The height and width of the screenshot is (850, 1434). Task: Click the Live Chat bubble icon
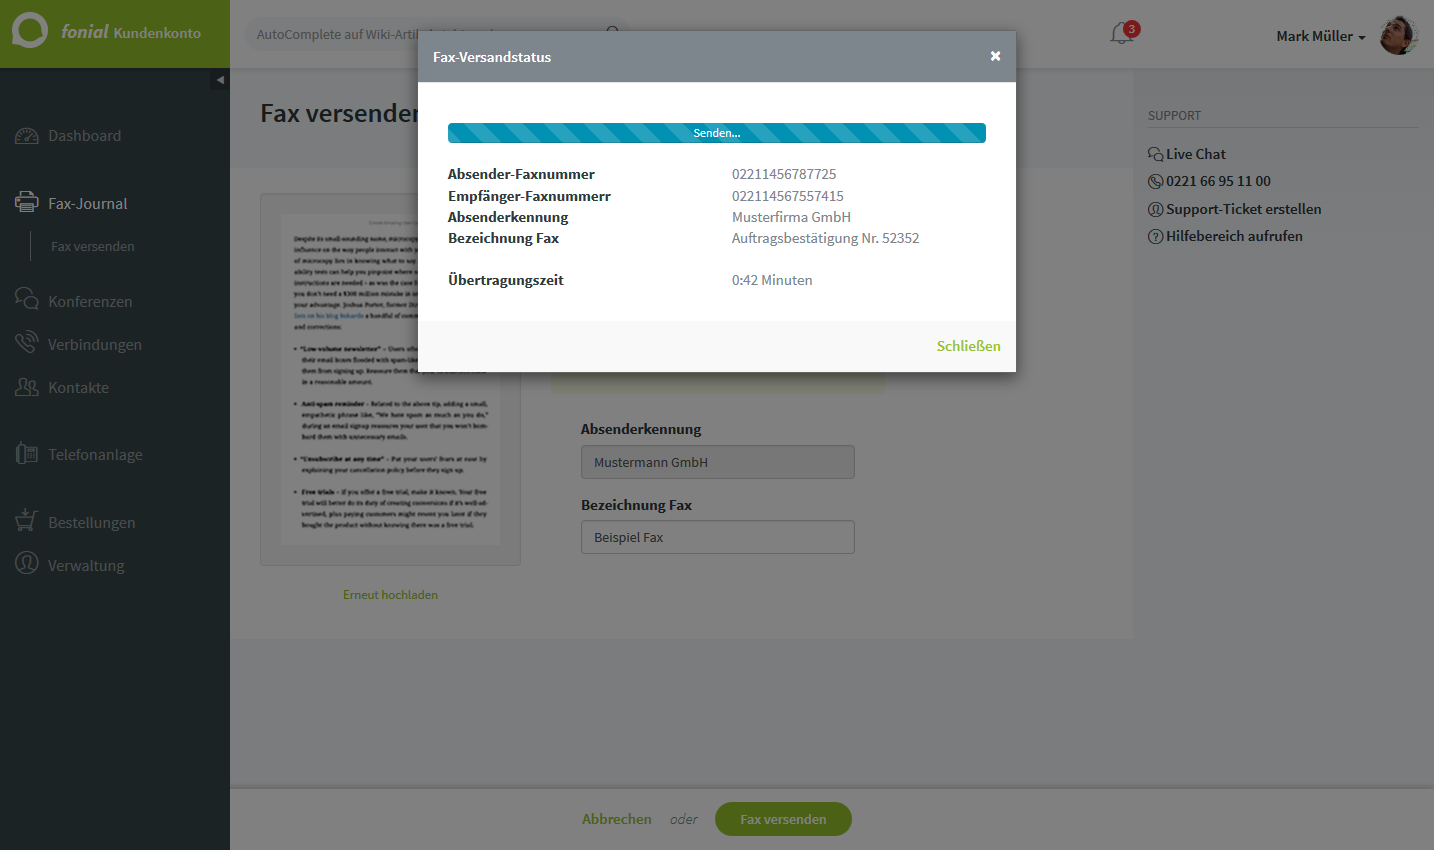(x=1155, y=154)
